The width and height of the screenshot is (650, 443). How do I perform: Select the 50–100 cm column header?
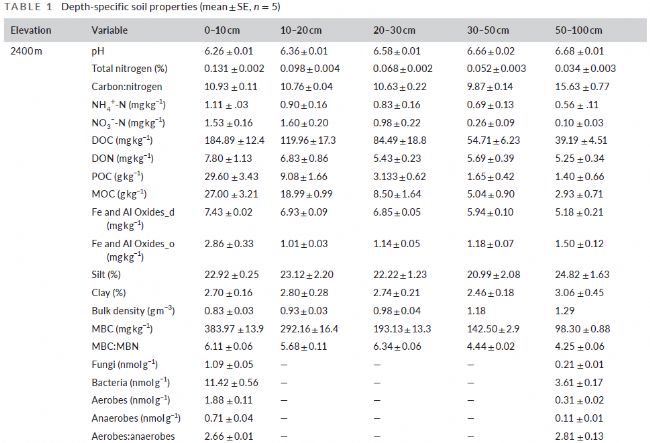click(x=582, y=29)
